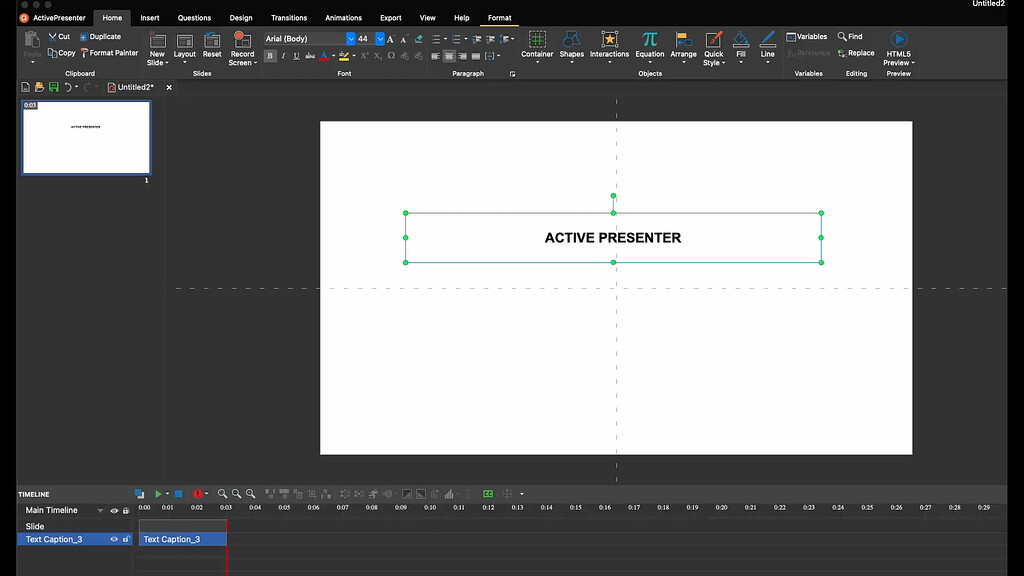The height and width of the screenshot is (576, 1024).
Task: Open the Insert ribbon tab
Action: click(x=150, y=18)
